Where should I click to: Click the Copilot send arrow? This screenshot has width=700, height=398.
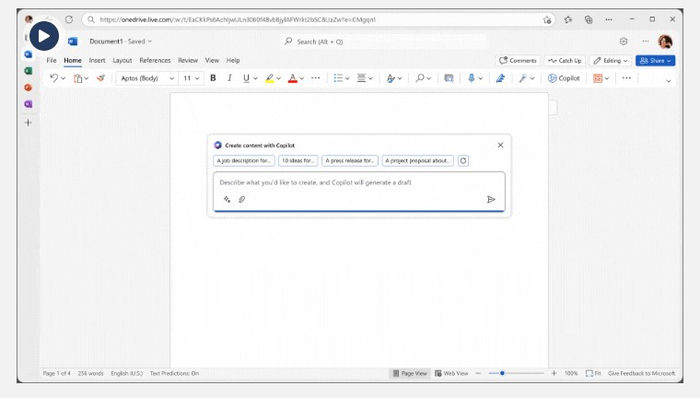[491, 199]
